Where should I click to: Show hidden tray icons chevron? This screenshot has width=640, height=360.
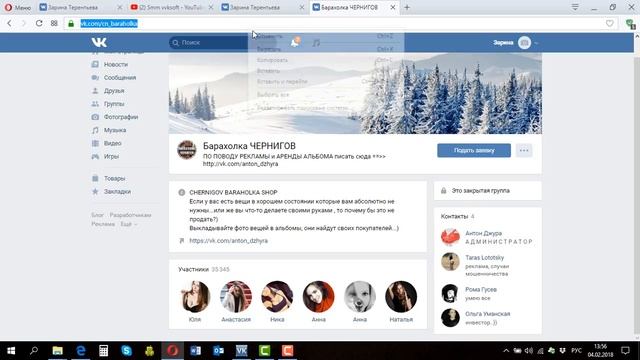506,351
